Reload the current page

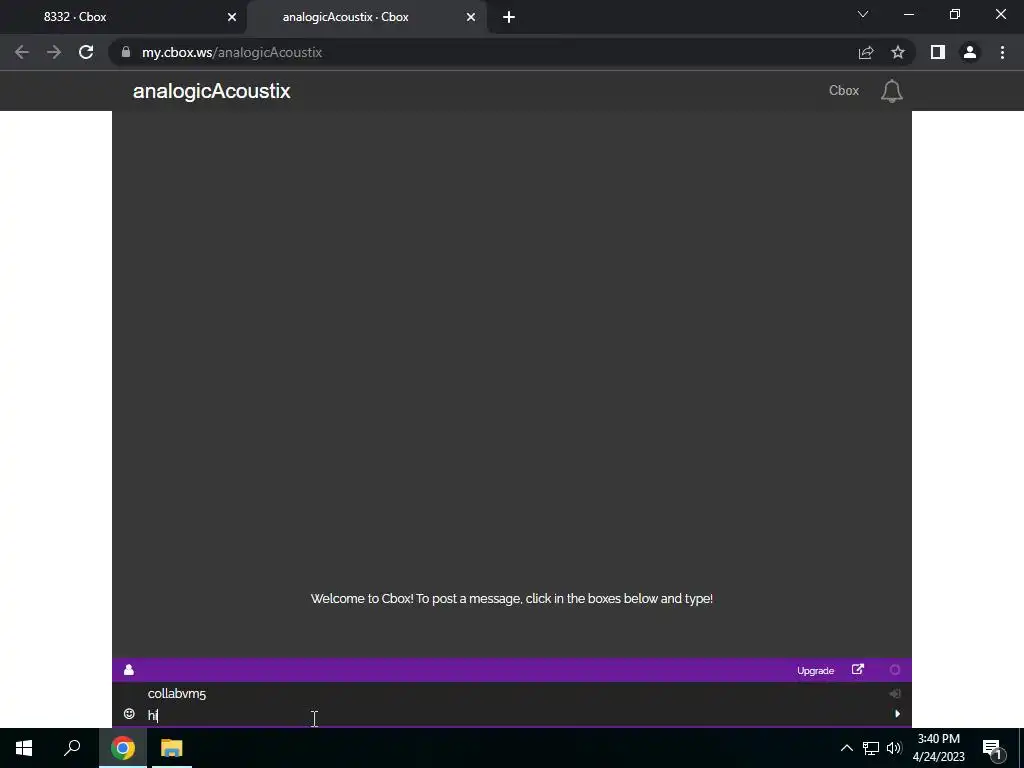(x=86, y=52)
